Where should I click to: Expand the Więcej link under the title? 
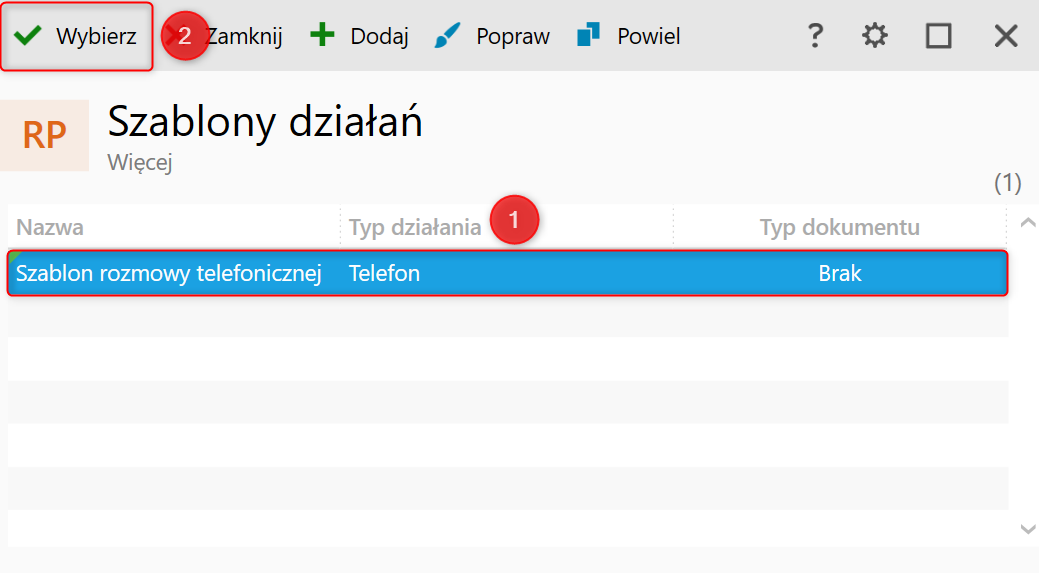pos(140,162)
